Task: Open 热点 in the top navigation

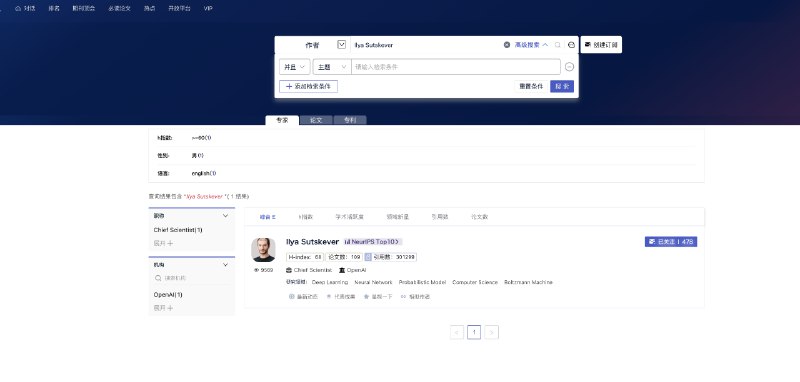Action: click(149, 9)
